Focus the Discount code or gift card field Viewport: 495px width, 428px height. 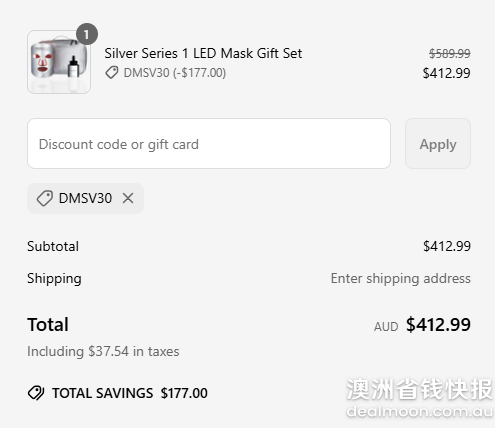click(209, 144)
